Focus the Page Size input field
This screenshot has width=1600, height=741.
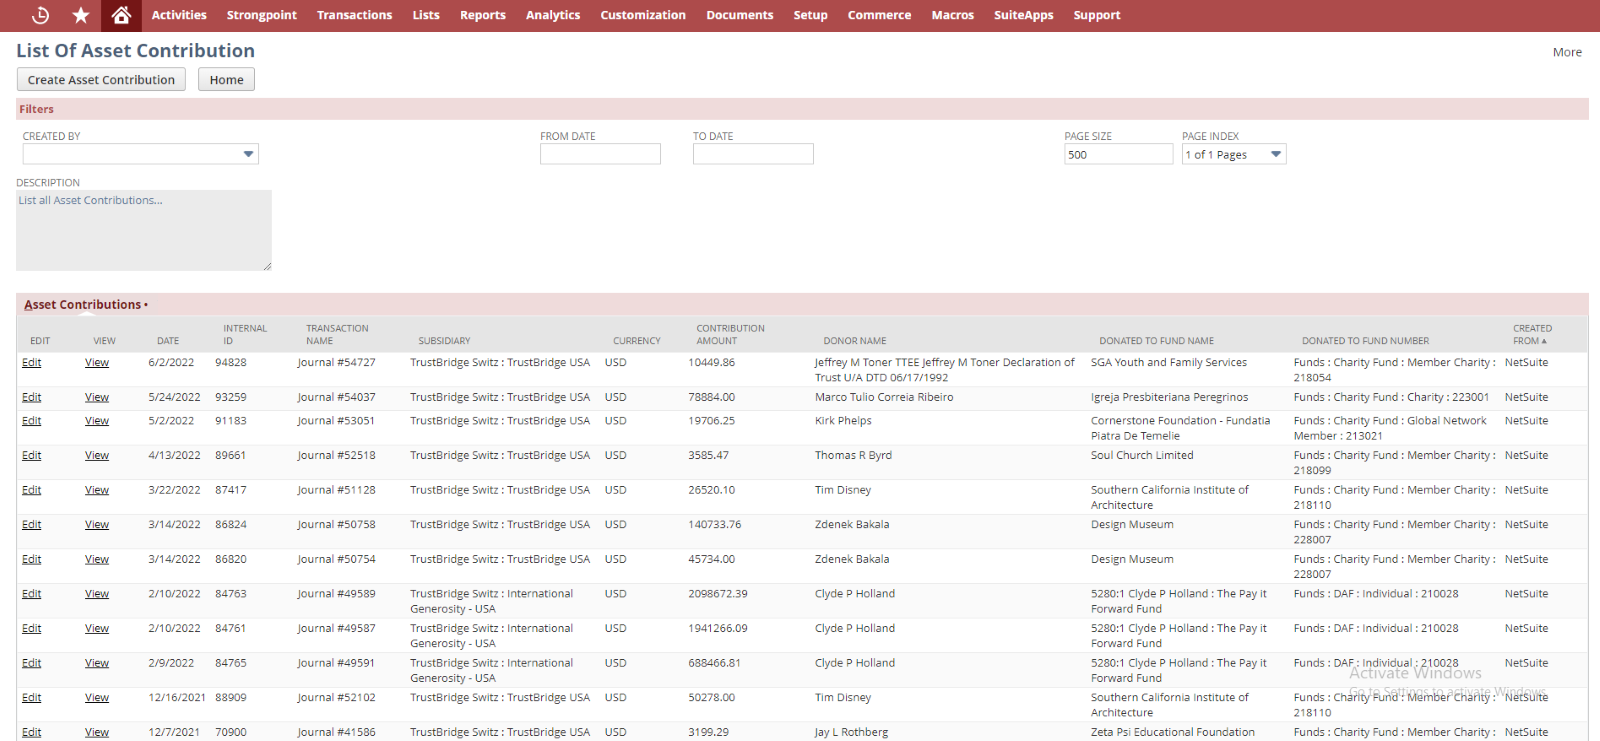1118,154
